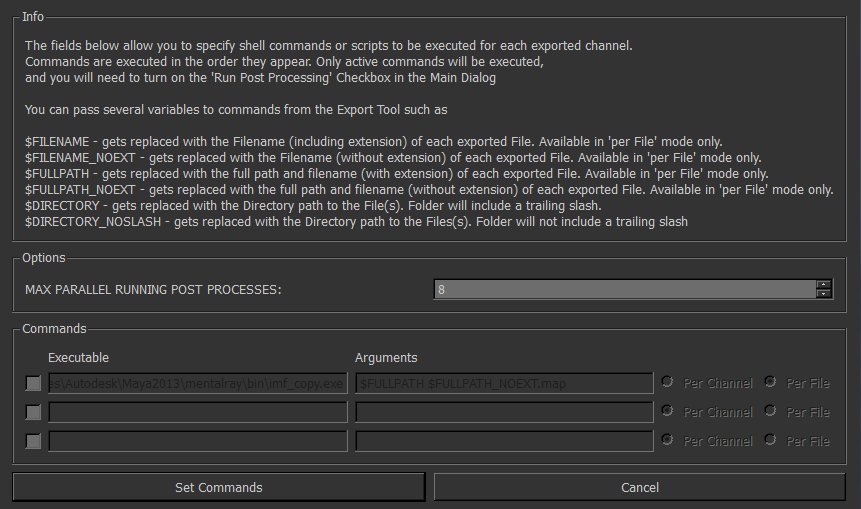Select Per File for second command
861x509 pixels.
point(770,411)
